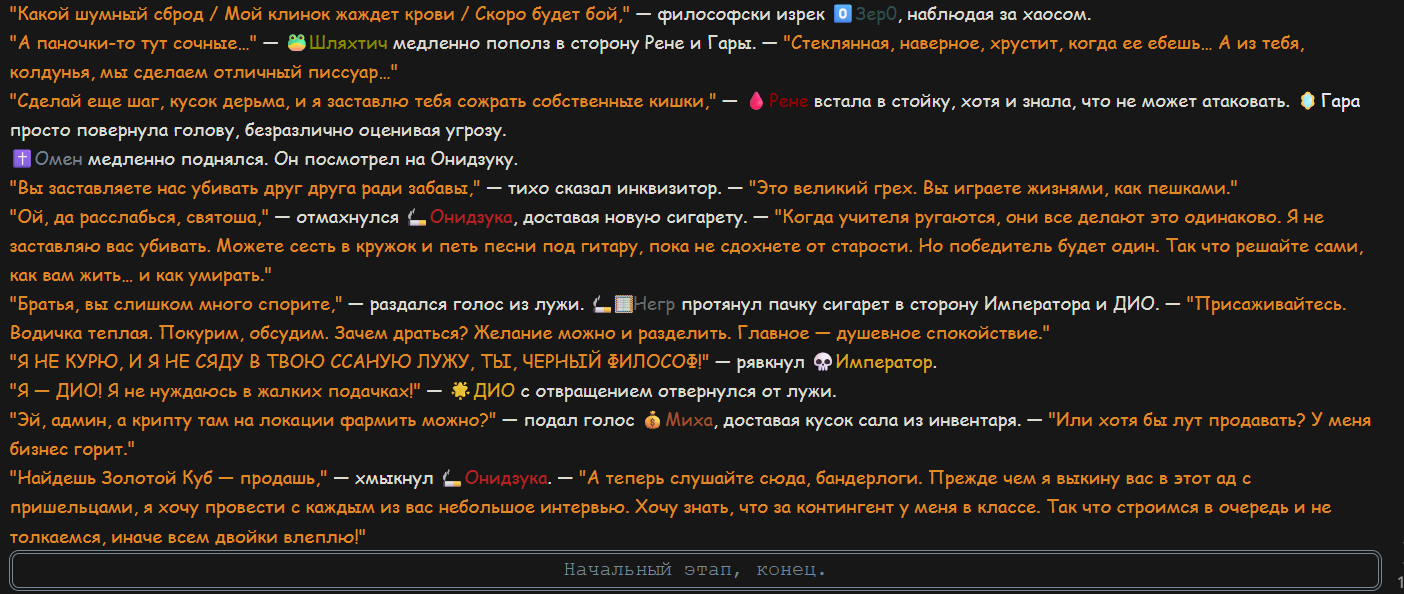Select the green name Шляхтич
This screenshot has width=1404, height=594.
(x=348, y=44)
